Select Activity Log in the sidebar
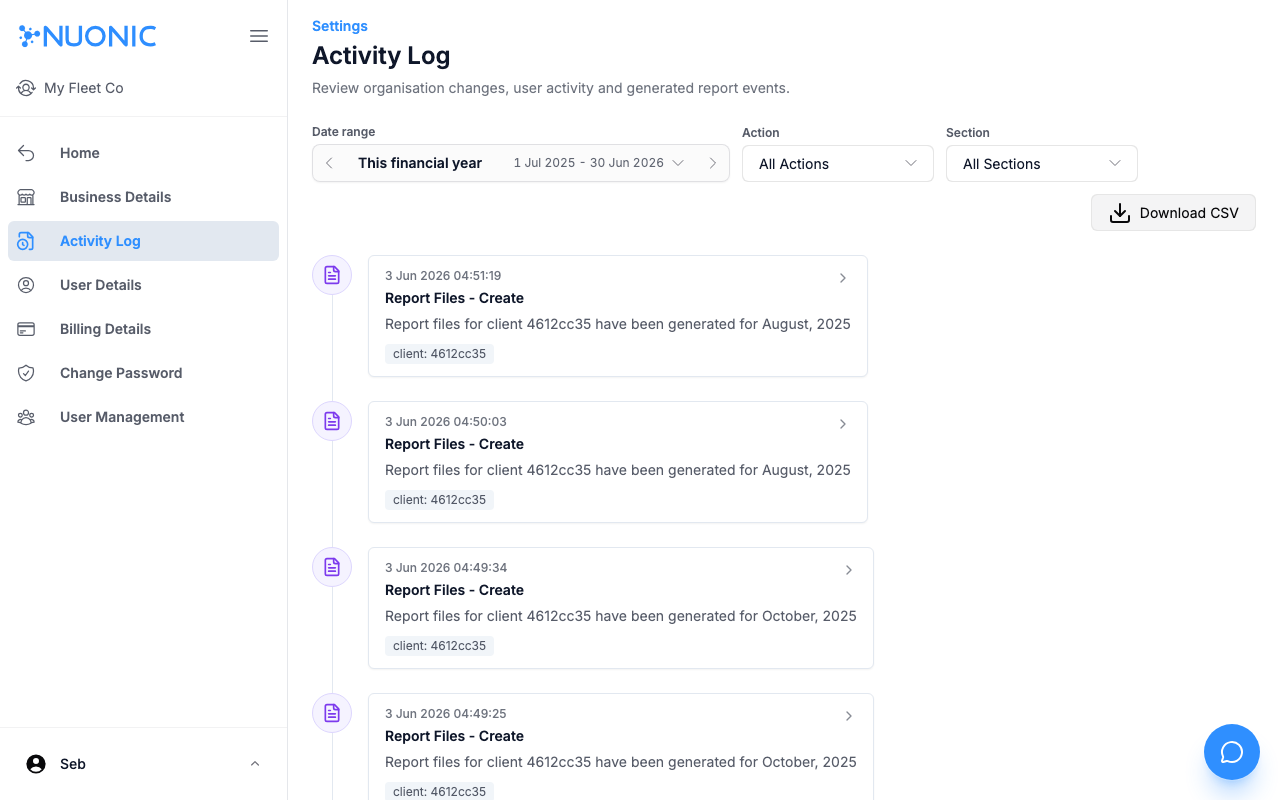The height and width of the screenshot is (800, 1280). click(143, 241)
